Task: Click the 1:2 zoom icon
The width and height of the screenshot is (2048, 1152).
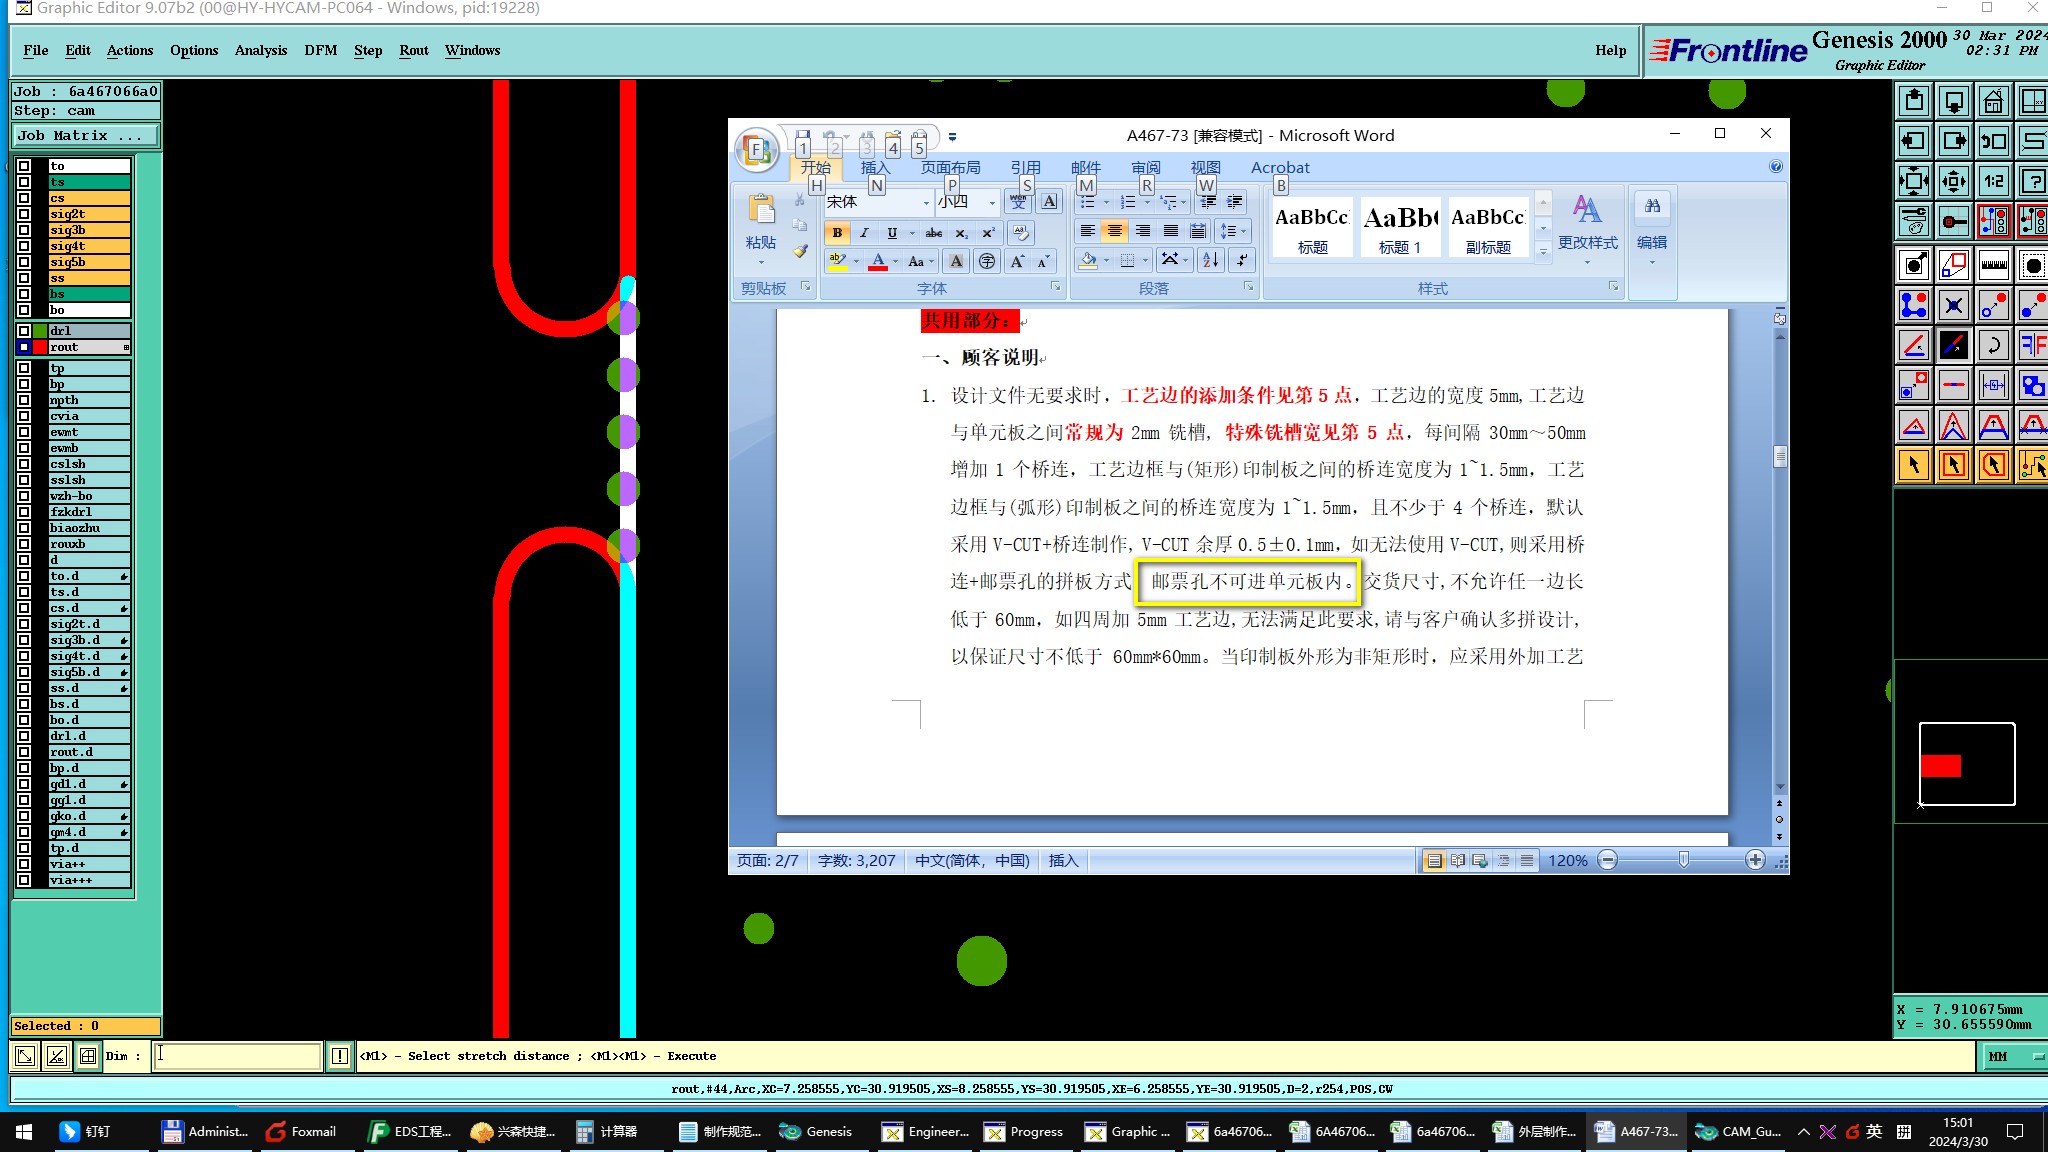Action: (x=1993, y=181)
